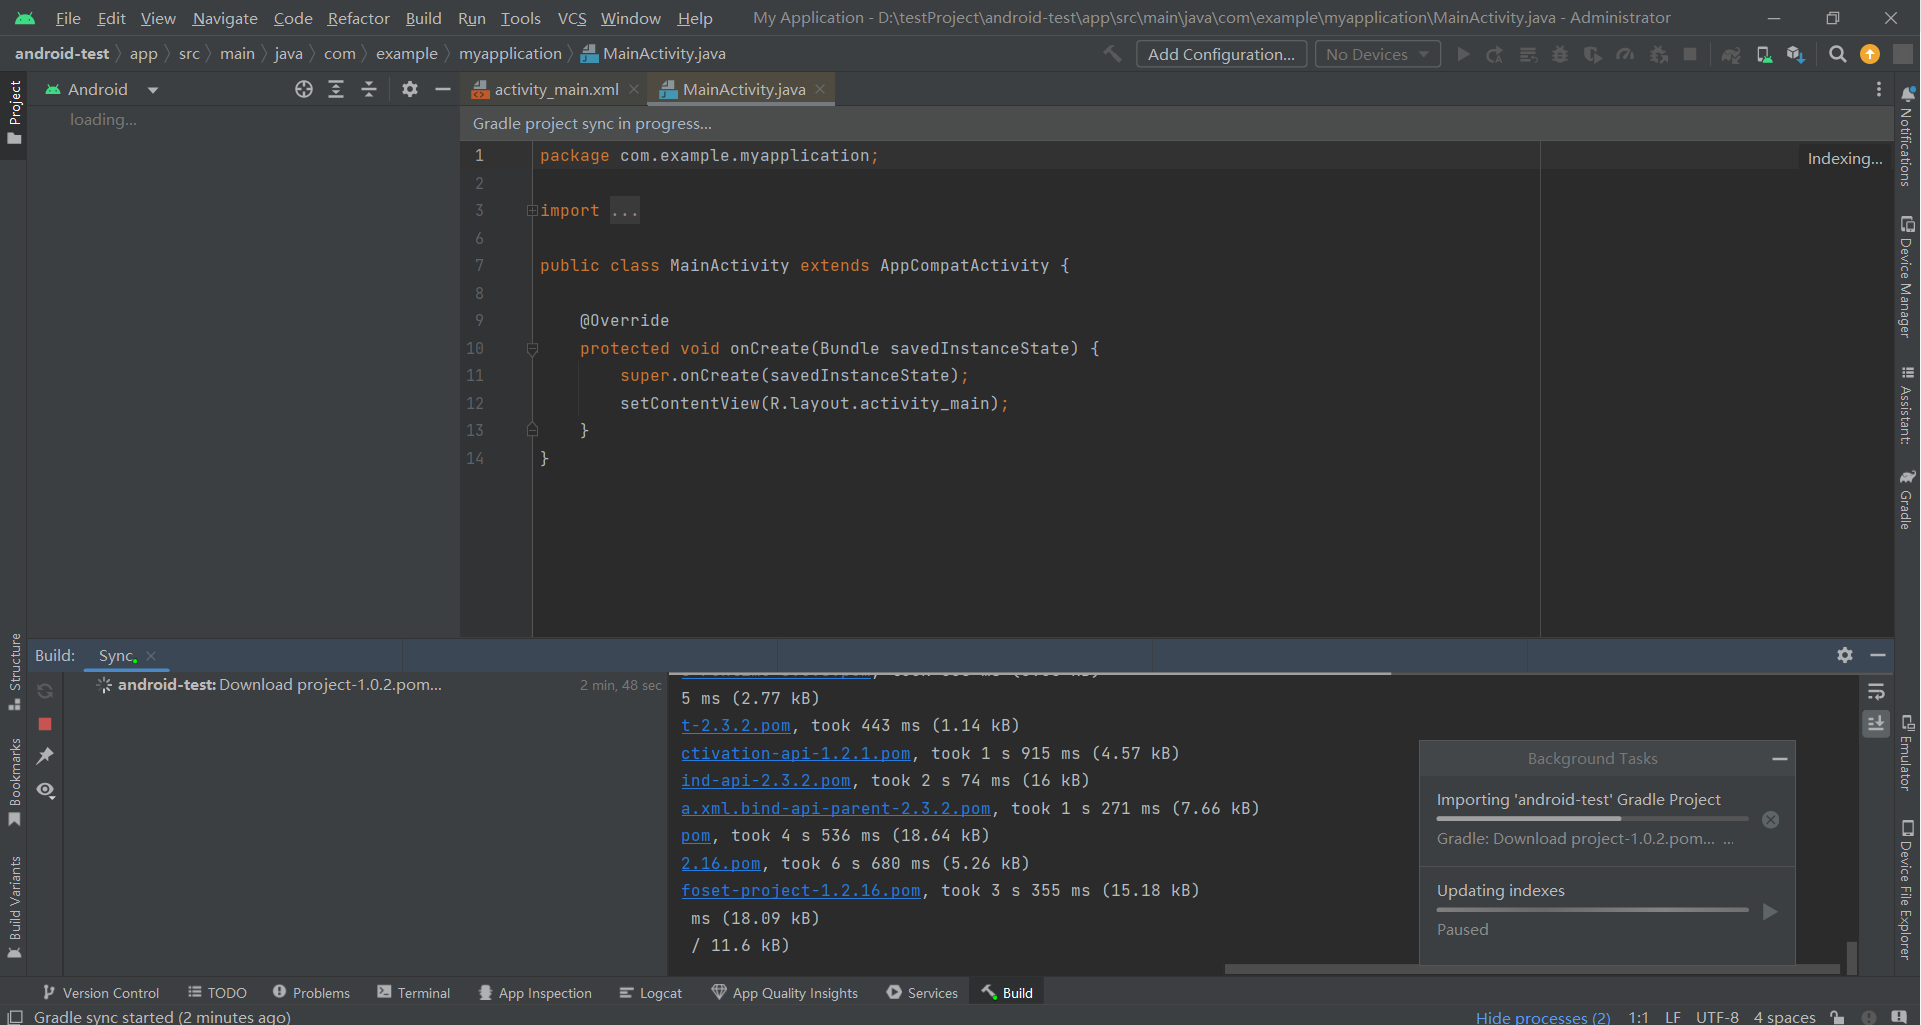Open the Device Manager toolbar icon

[x=1764, y=54]
